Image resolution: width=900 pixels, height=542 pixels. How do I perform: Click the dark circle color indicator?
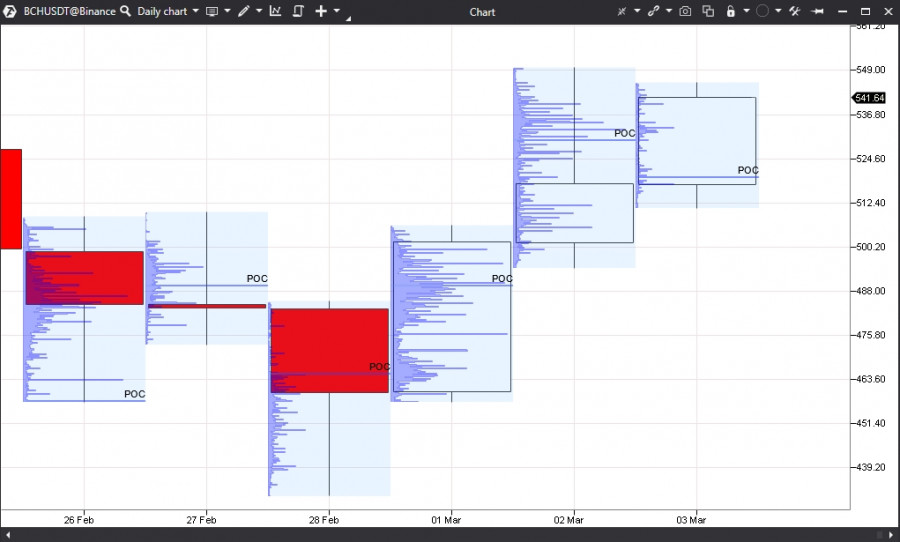pyautogui.click(x=762, y=11)
